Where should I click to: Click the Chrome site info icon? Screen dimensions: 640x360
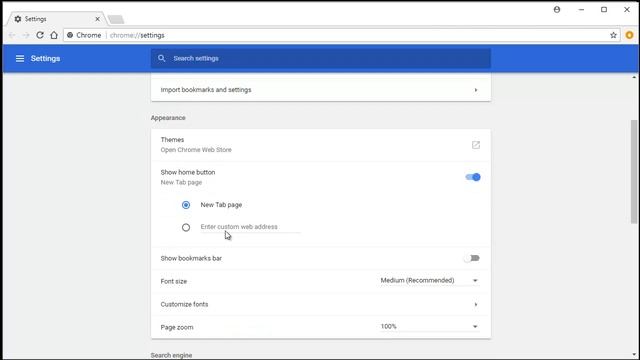[70, 35]
